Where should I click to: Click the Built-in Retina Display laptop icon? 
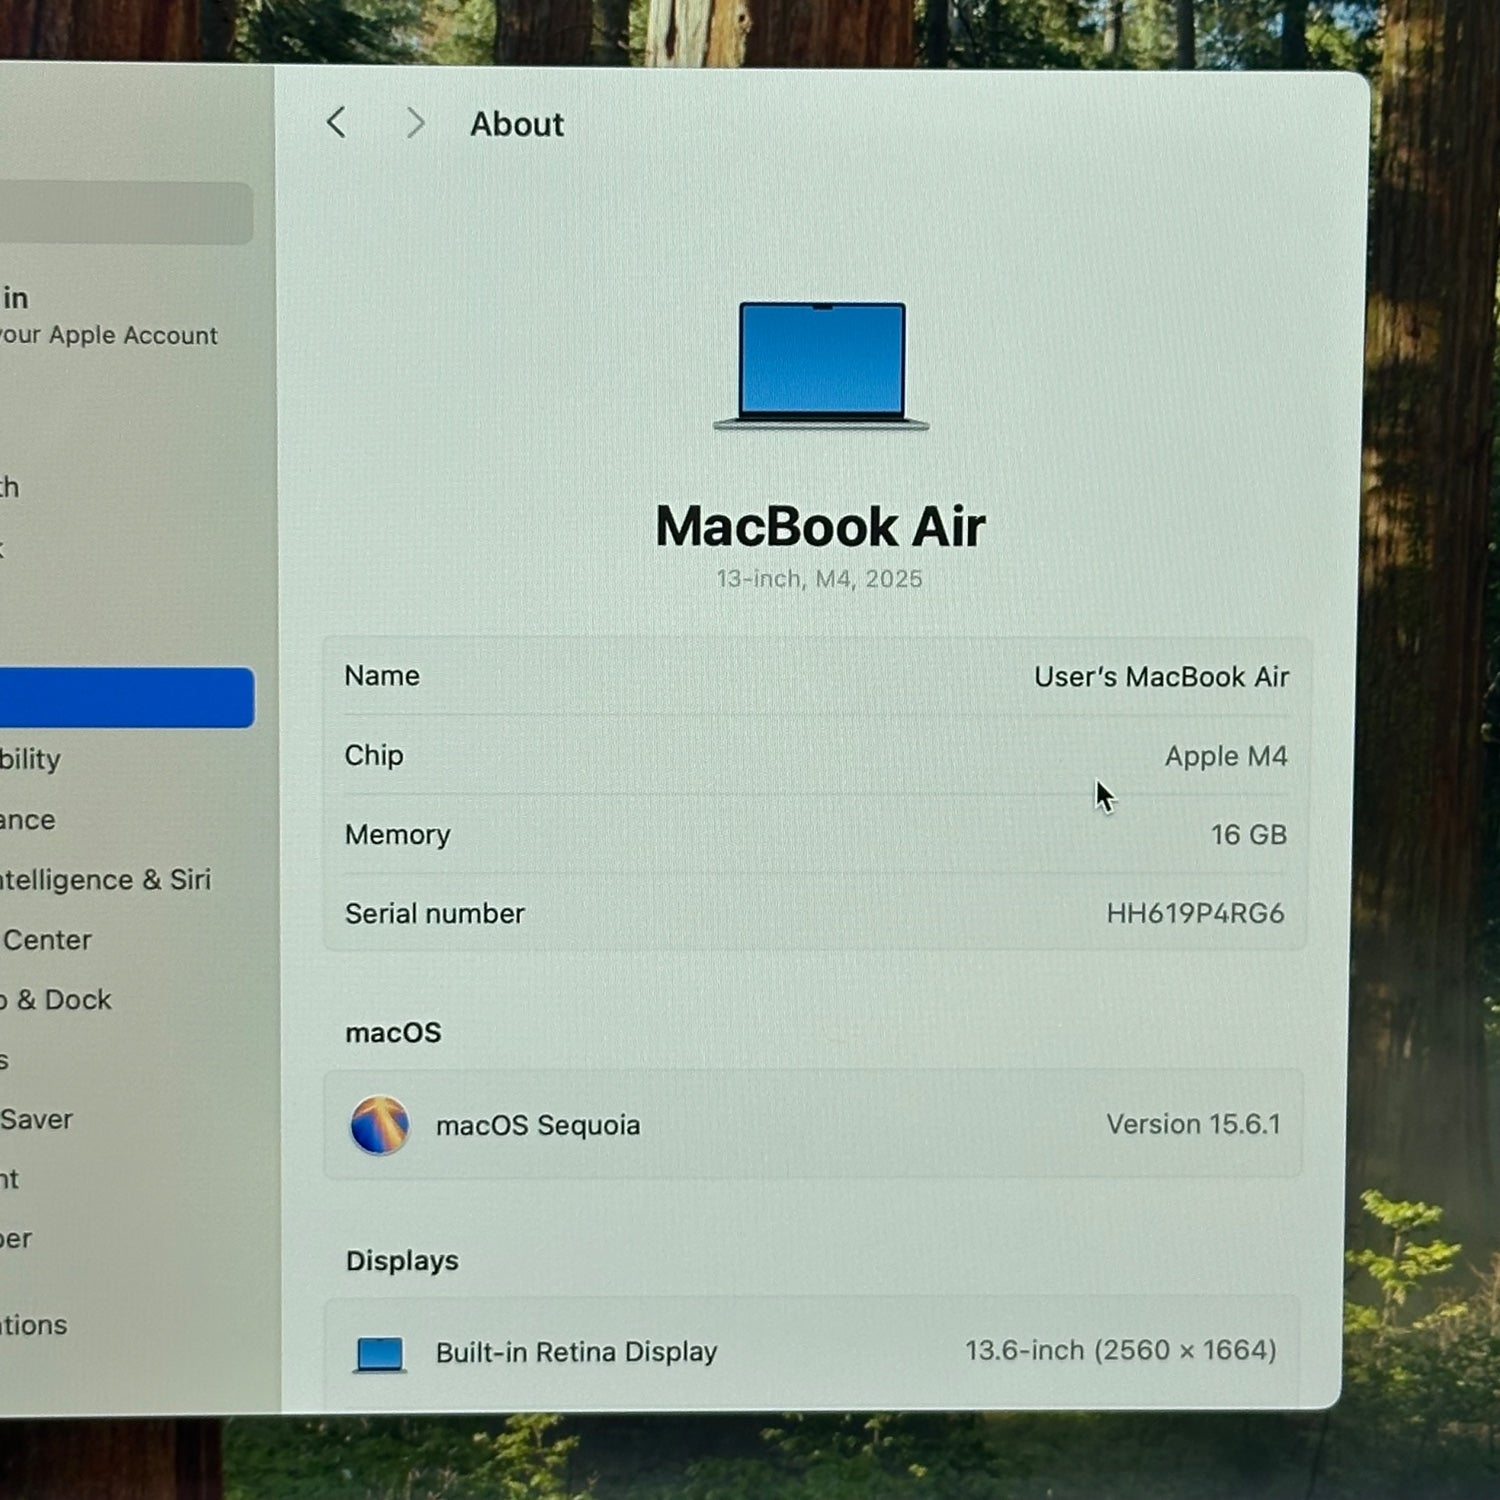[380, 1354]
